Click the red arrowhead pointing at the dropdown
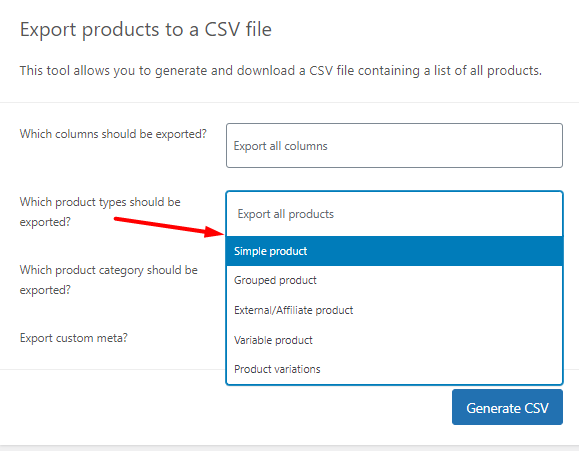 click(215, 232)
